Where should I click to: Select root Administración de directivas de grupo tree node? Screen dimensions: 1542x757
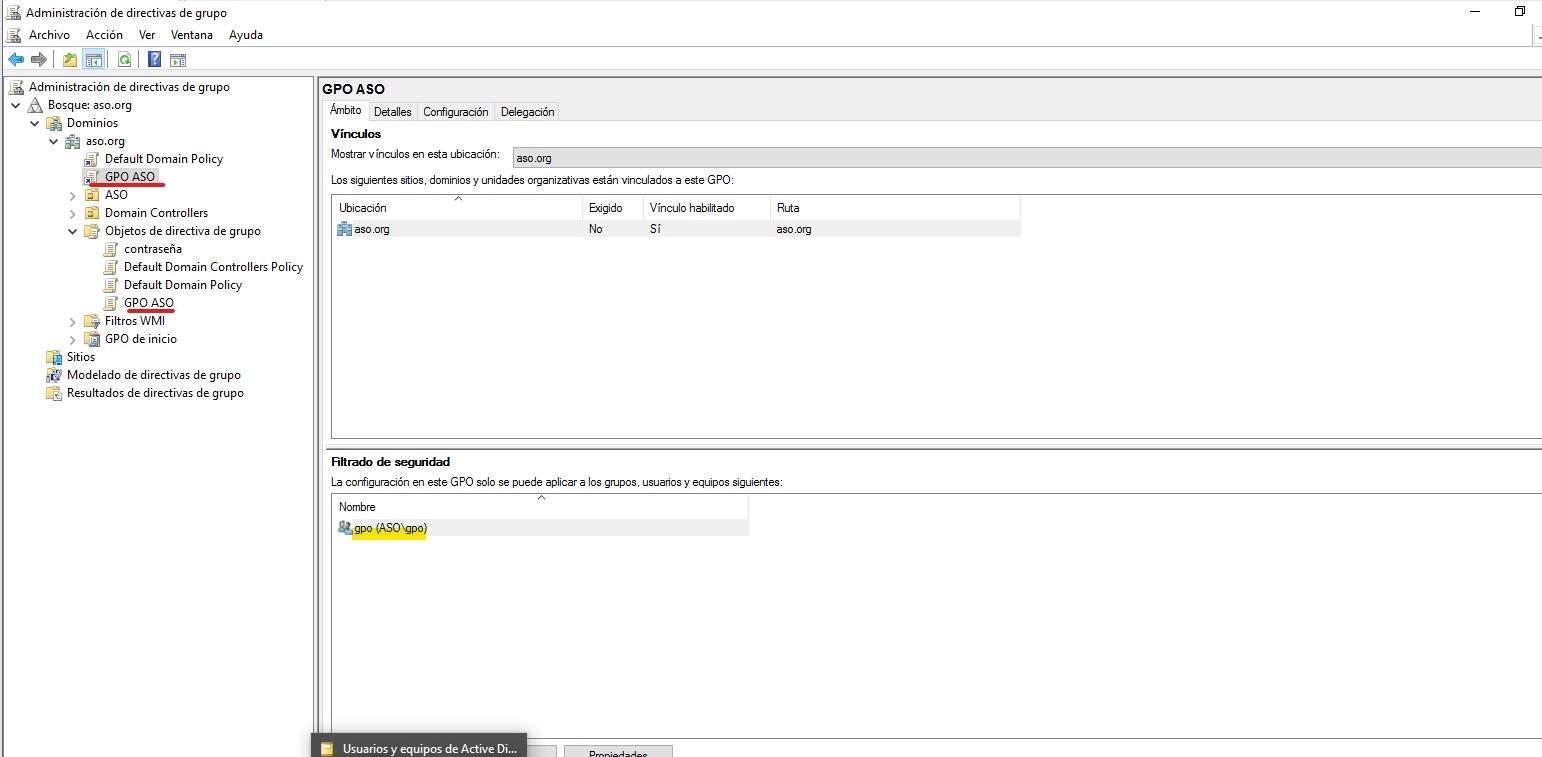click(x=129, y=87)
